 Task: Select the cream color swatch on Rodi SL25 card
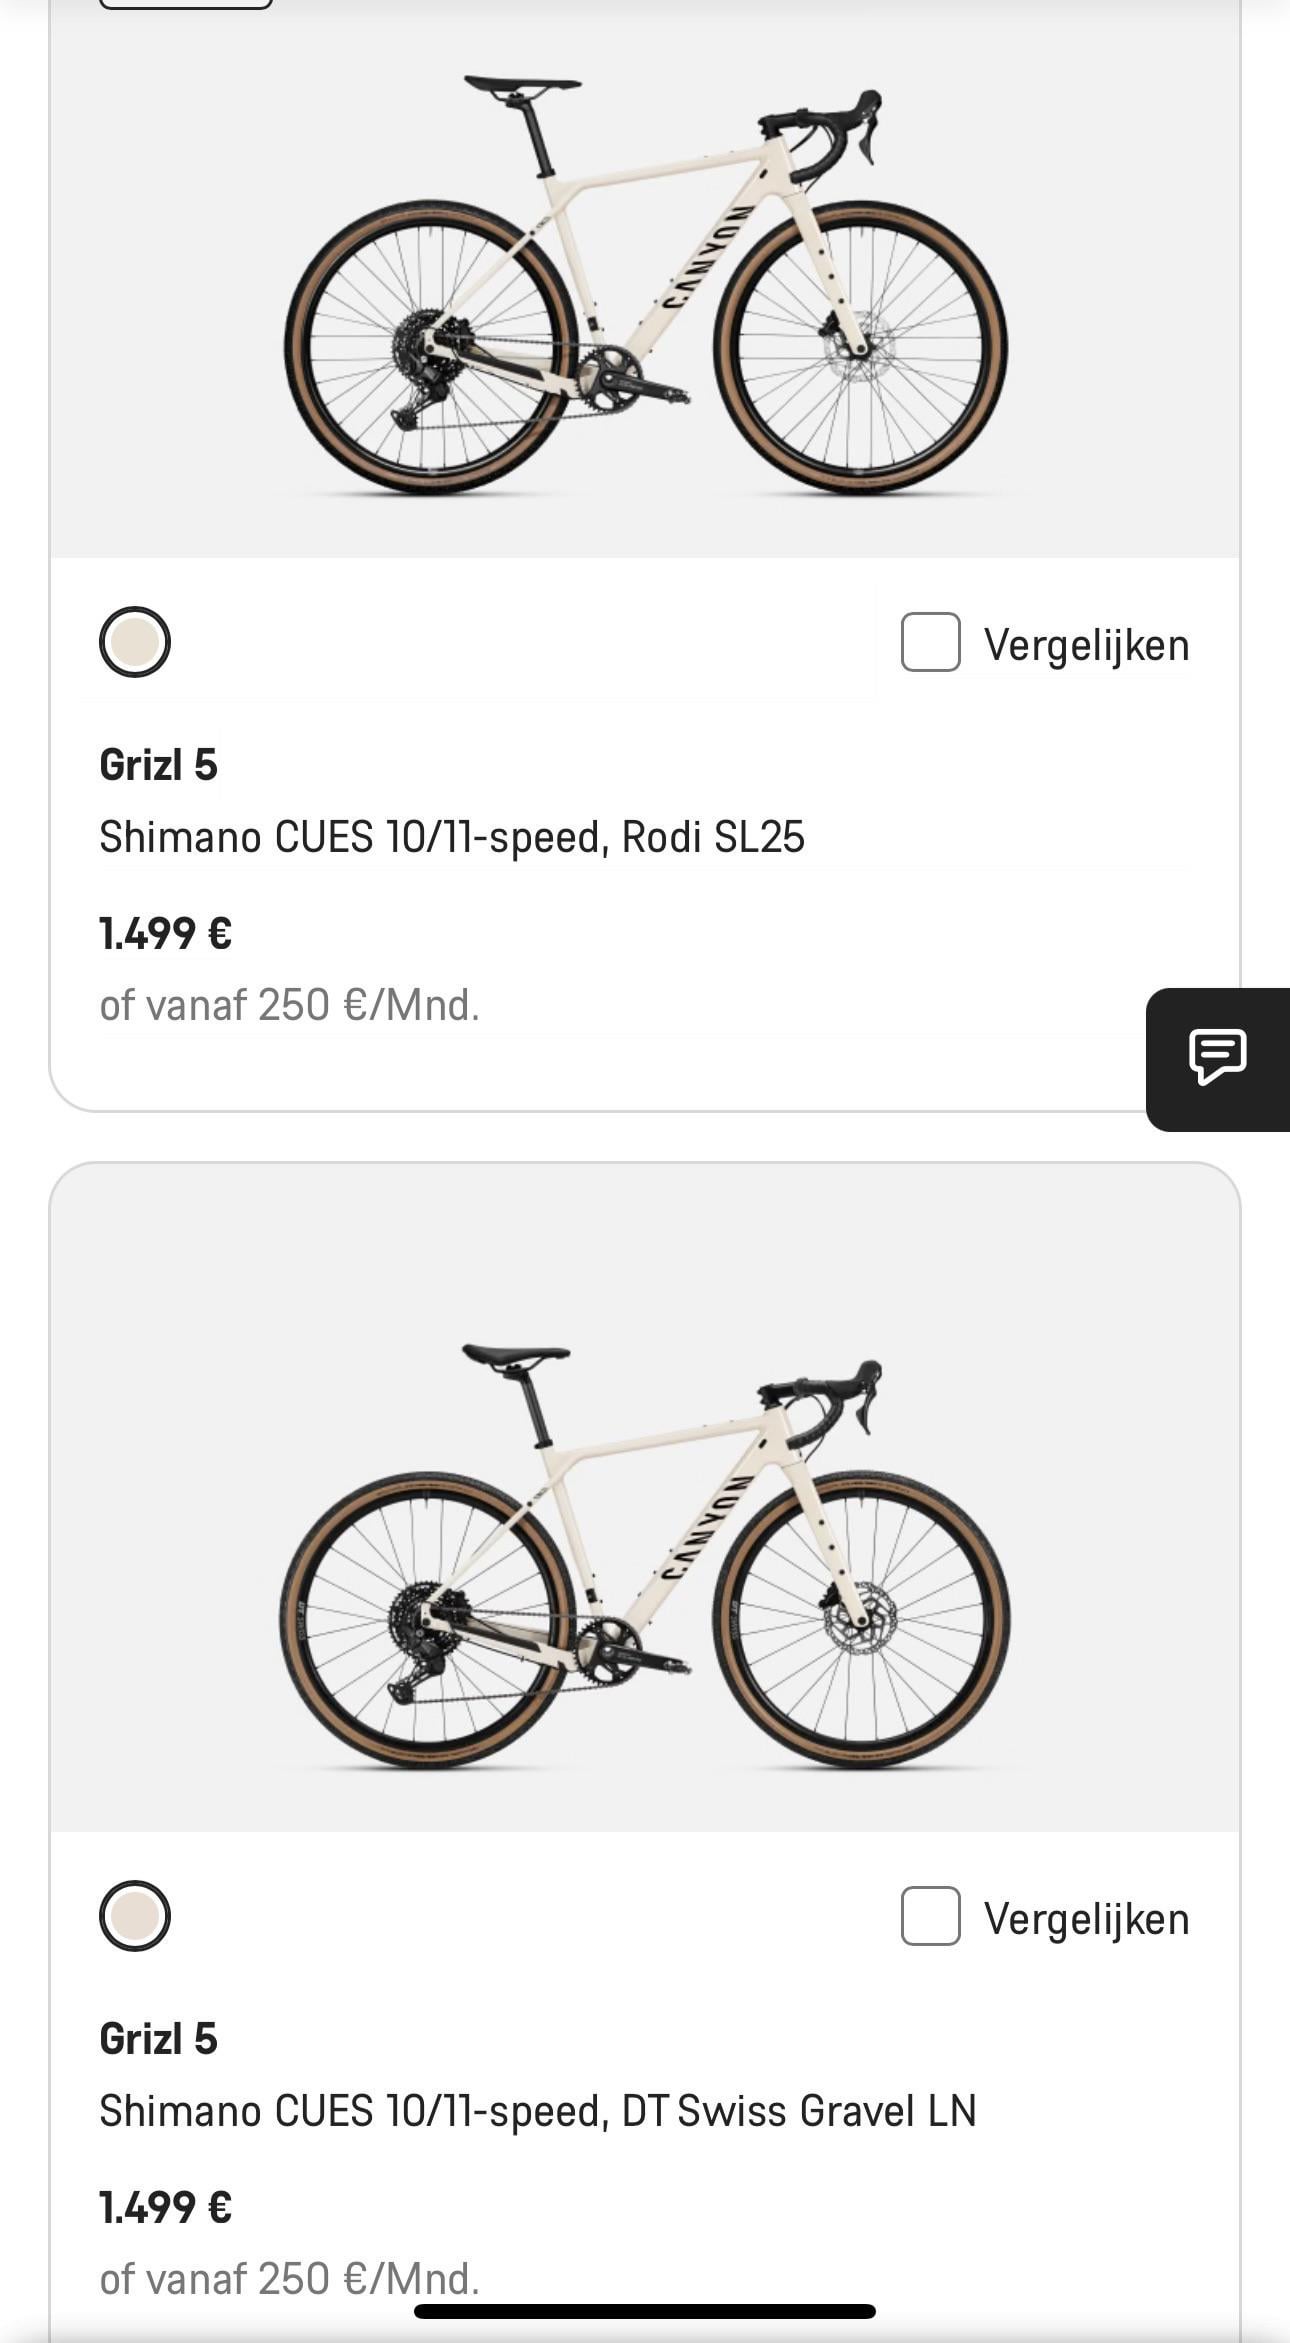(135, 642)
